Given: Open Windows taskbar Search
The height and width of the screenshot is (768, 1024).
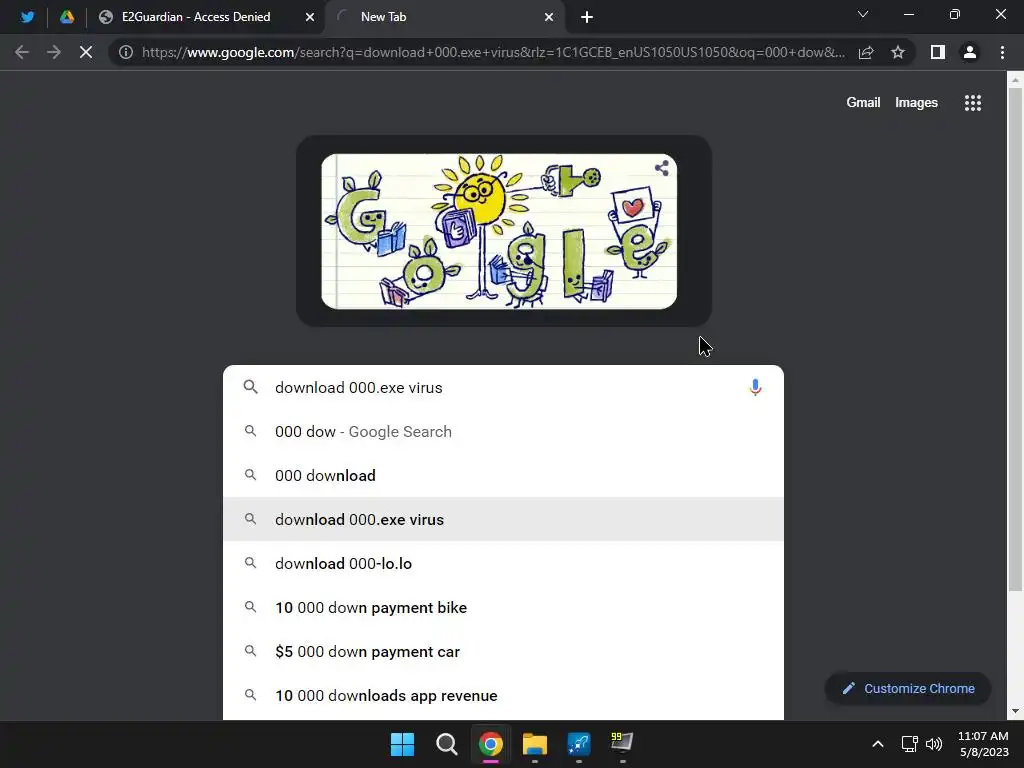Looking at the screenshot, I should (x=447, y=744).
